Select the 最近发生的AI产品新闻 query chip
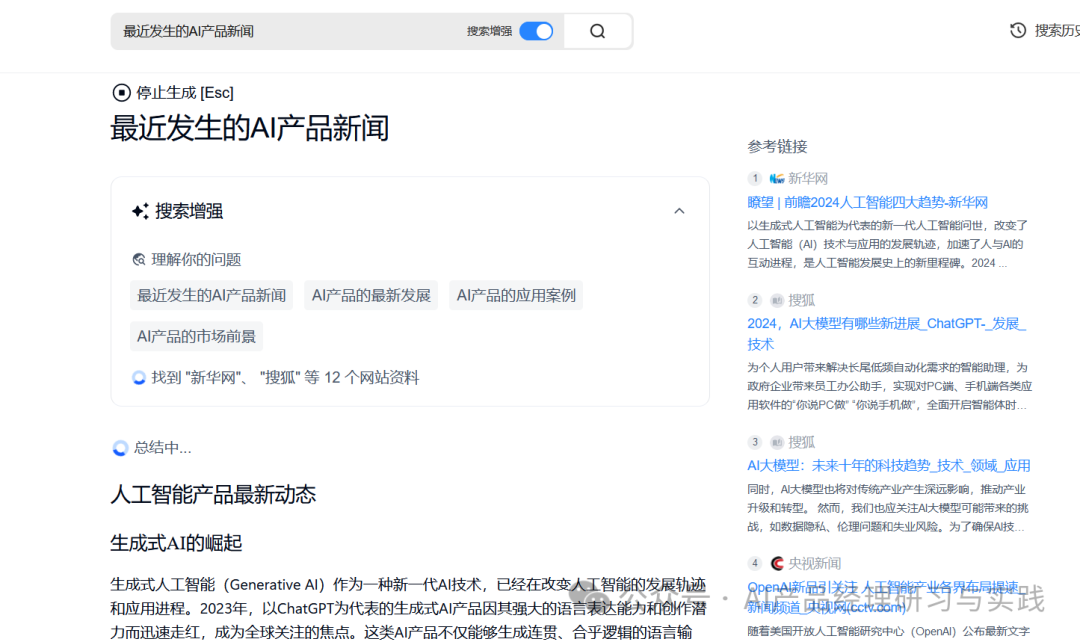Image resolution: width=1080 pixels, height=642 pixels. point(212,295)
